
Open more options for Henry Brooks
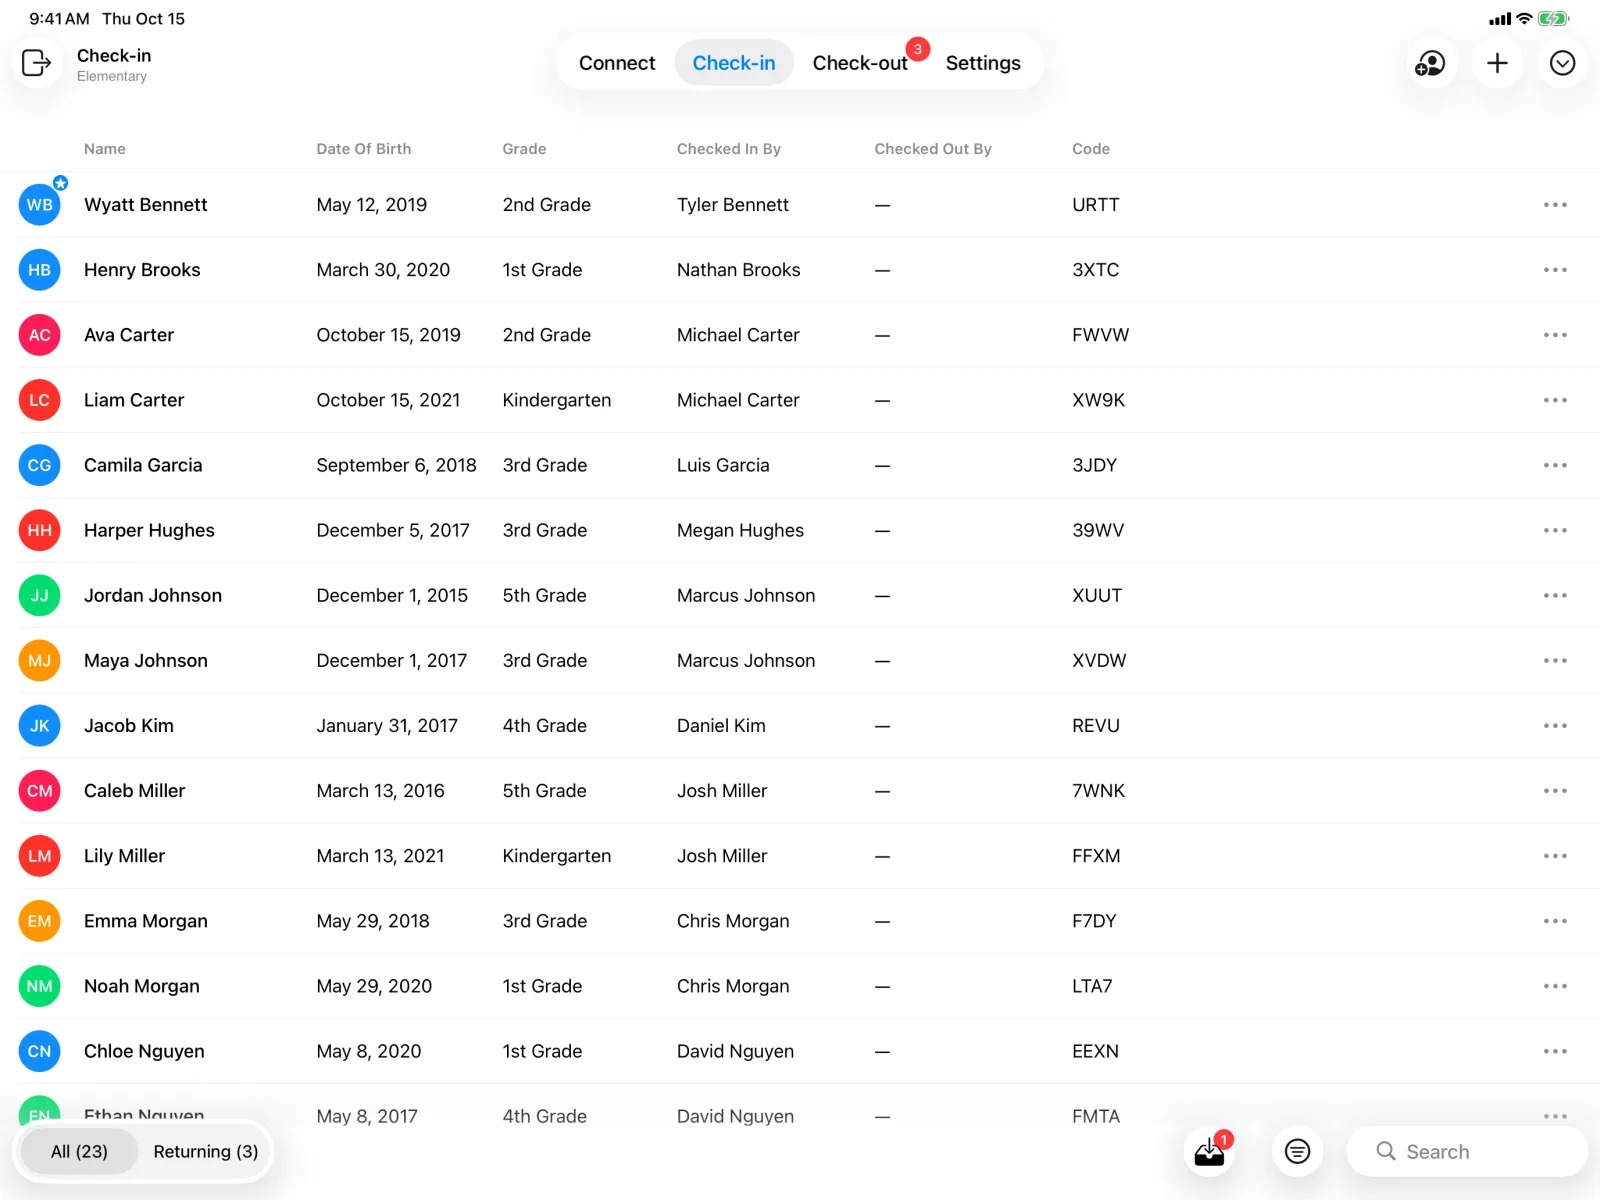[x=1555, y=270]
